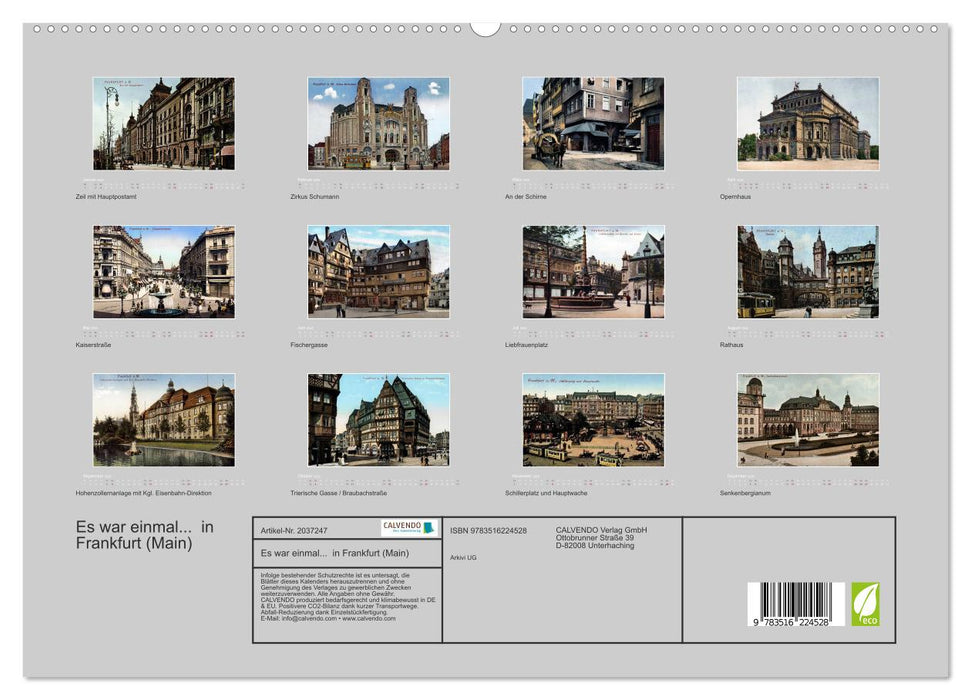Click the CALVENDO logo
The width and height of the screenshot is (971, 700).
click(408, 525)
